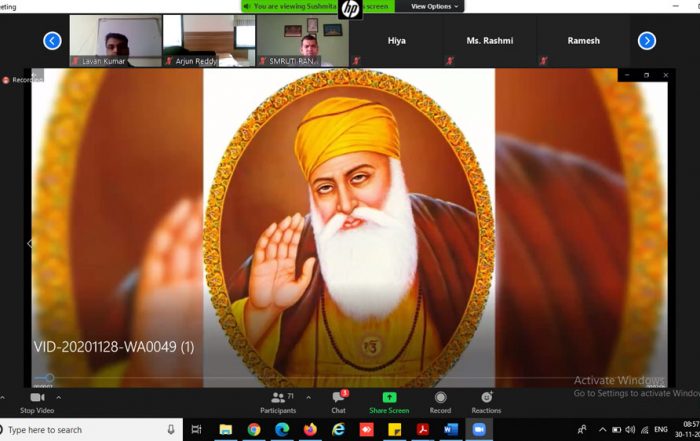
Task: Open the volume control in system tray
Action: (630, 430)
